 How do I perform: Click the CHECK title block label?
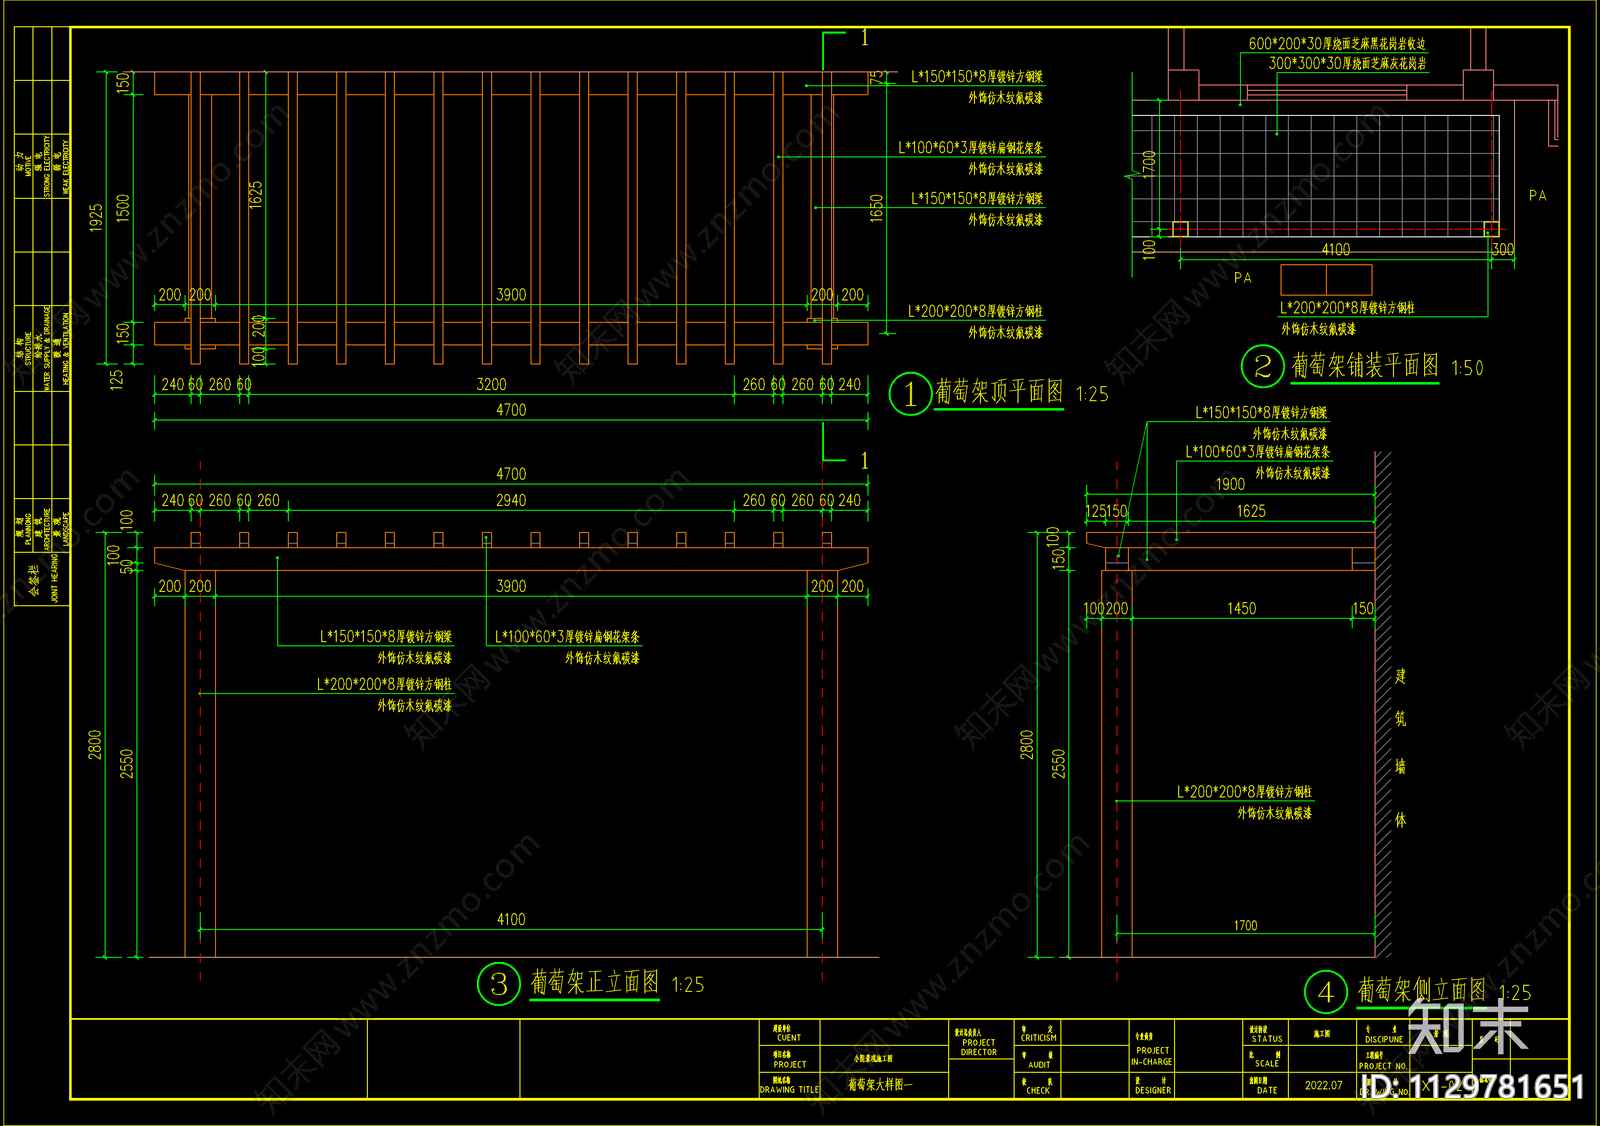click(1038, 1091)
